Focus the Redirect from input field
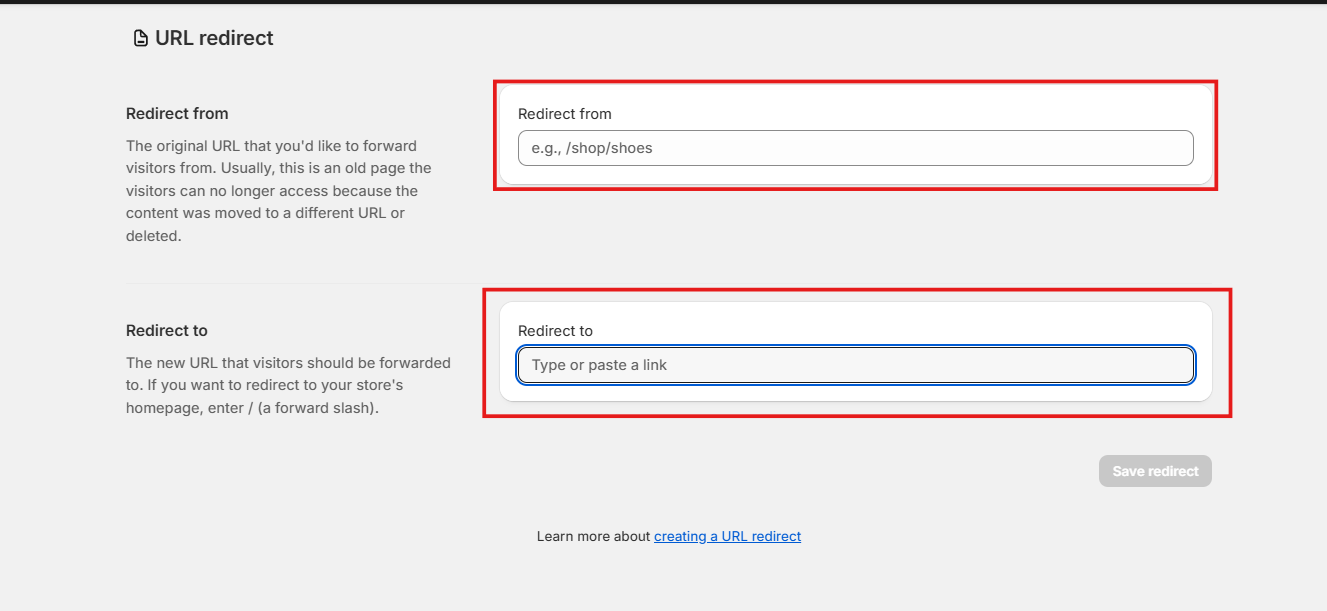This screenshot has height=611, width=1327. click(x=855, y=148)
